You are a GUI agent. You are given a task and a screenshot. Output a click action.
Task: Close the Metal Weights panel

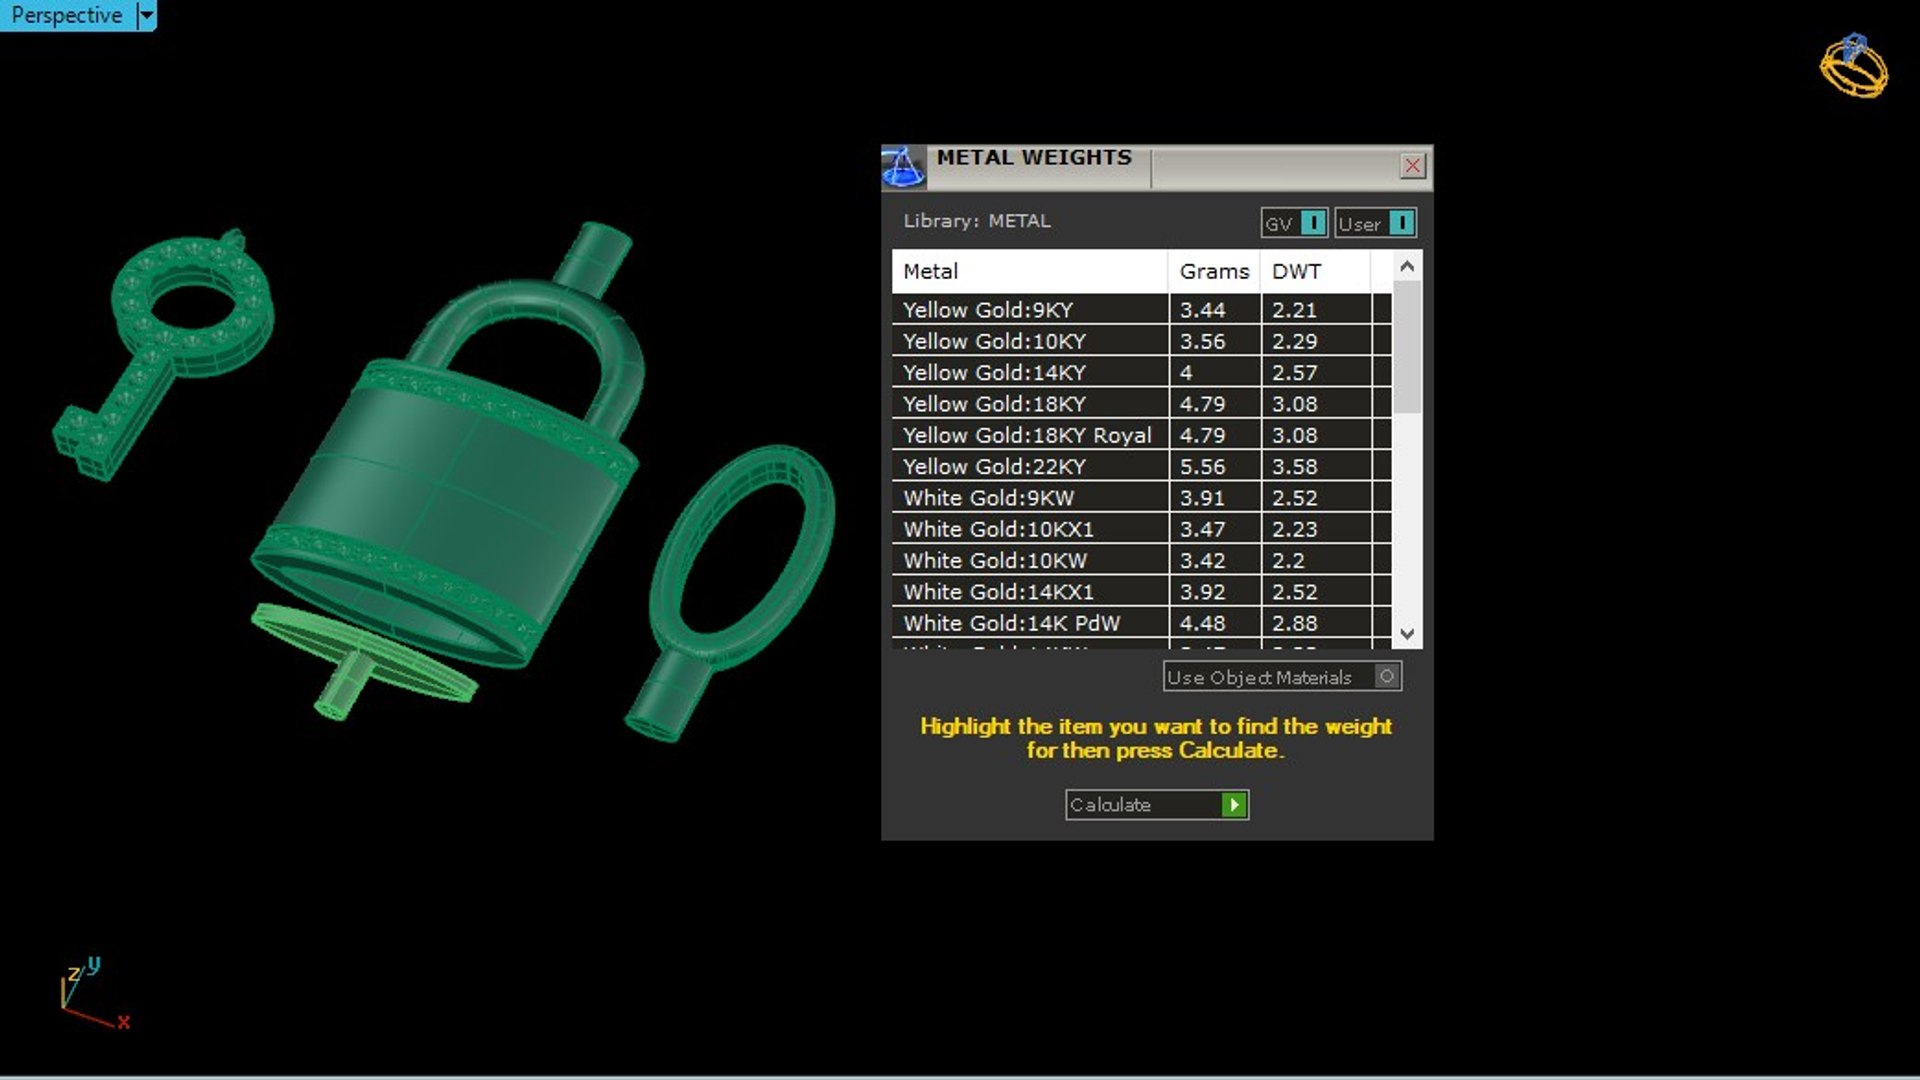click(1412, 166)
